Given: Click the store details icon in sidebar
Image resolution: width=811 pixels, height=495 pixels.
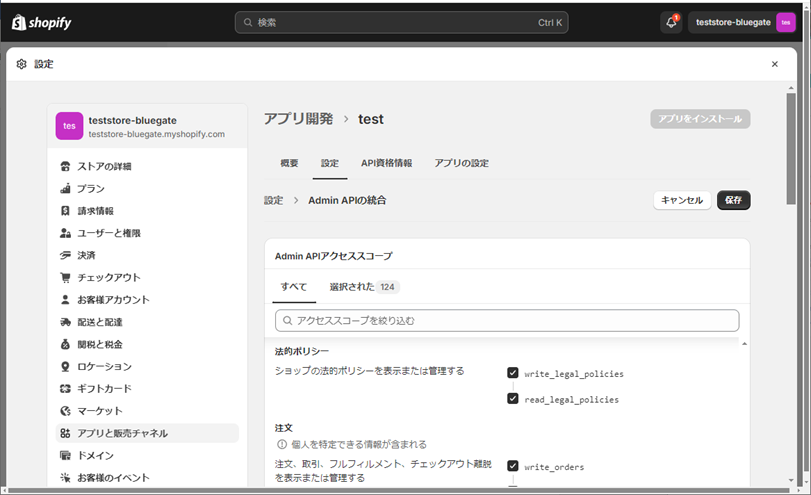Looking at the screenshot, I should click(66, 166).
